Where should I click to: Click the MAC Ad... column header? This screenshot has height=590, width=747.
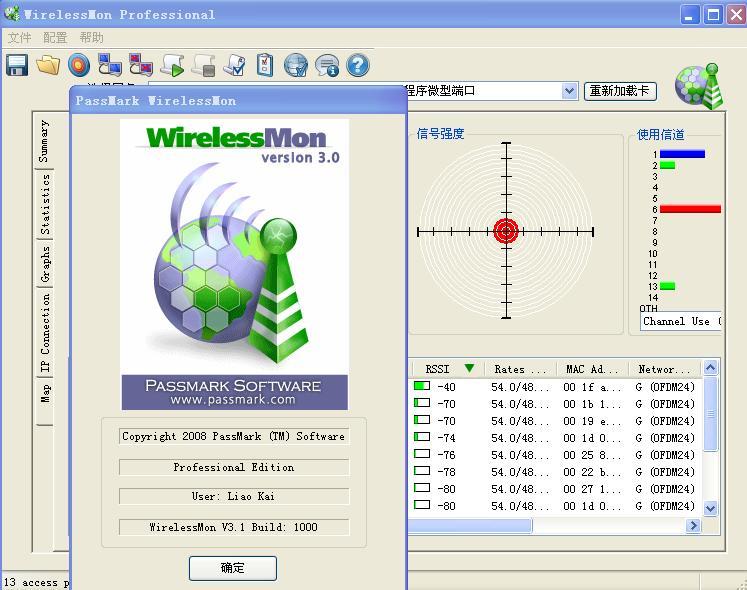tap(592, 369)
